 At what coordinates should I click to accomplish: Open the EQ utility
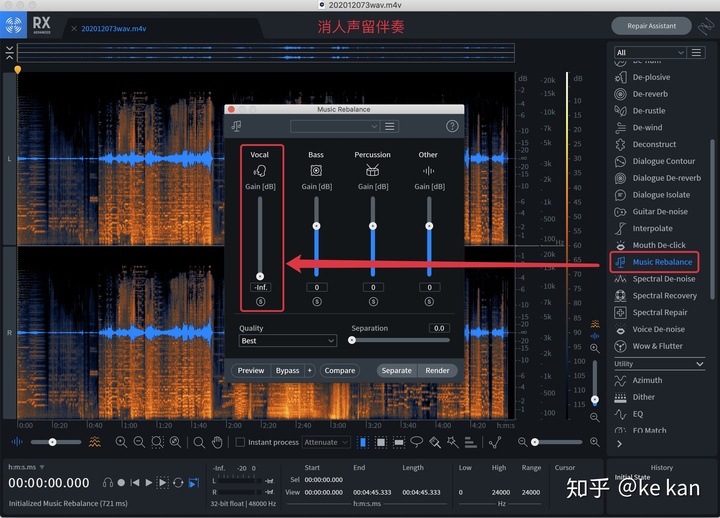click(629, 414)
